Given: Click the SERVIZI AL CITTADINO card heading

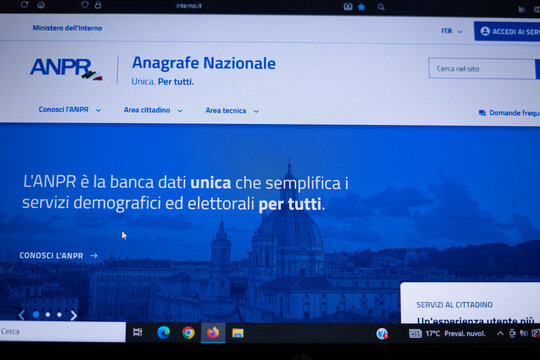Looking at the screenshot, I should tap(454, 305).
